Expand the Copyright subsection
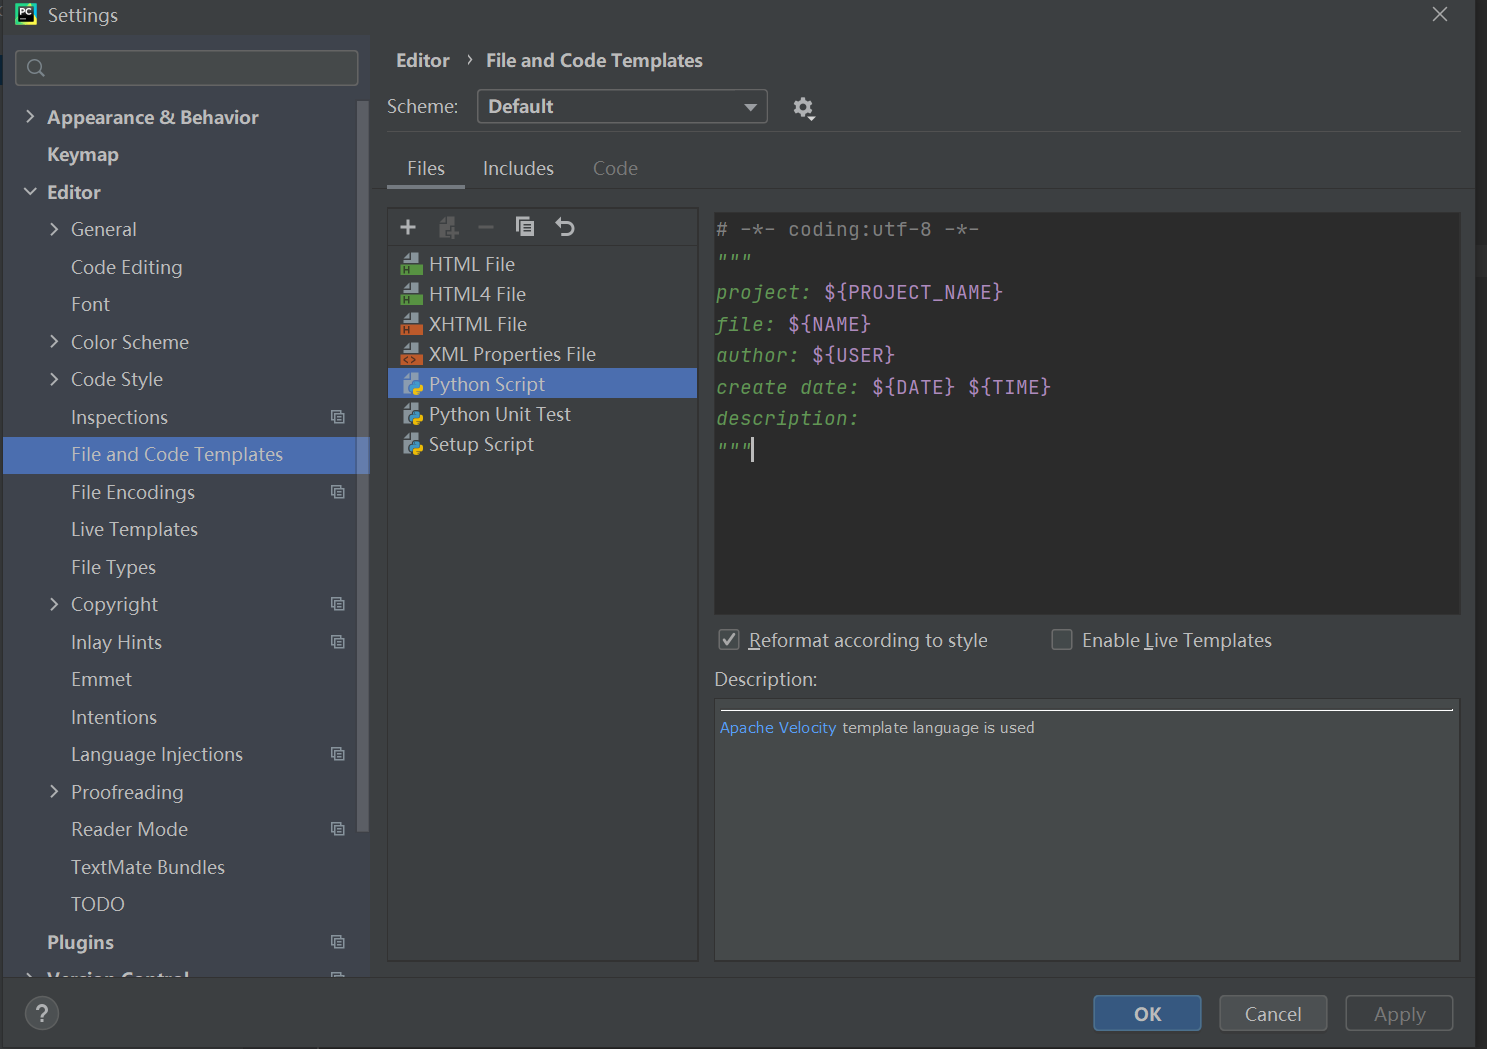The width and height of the screenshot is (1487, 1049). (54, 604)
